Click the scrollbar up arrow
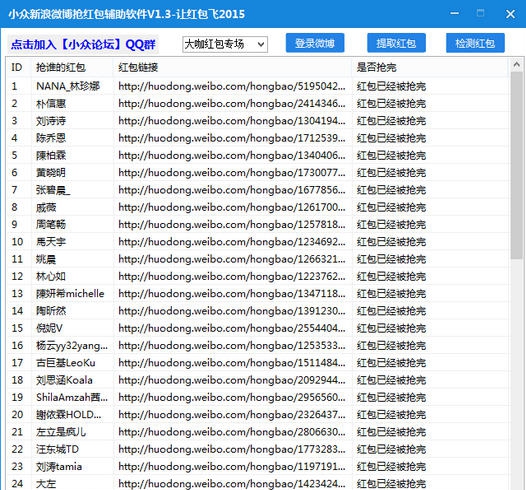The width and height of the screenshot is (526, 490). pyautogui.click(x=517, y=64)
